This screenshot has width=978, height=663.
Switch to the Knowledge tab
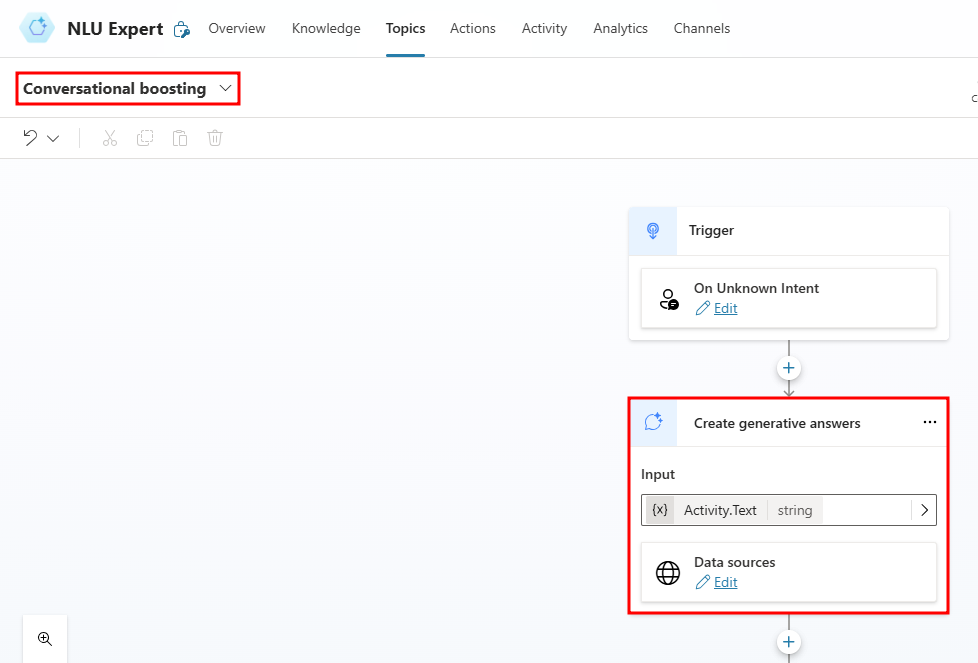point(325,28)
